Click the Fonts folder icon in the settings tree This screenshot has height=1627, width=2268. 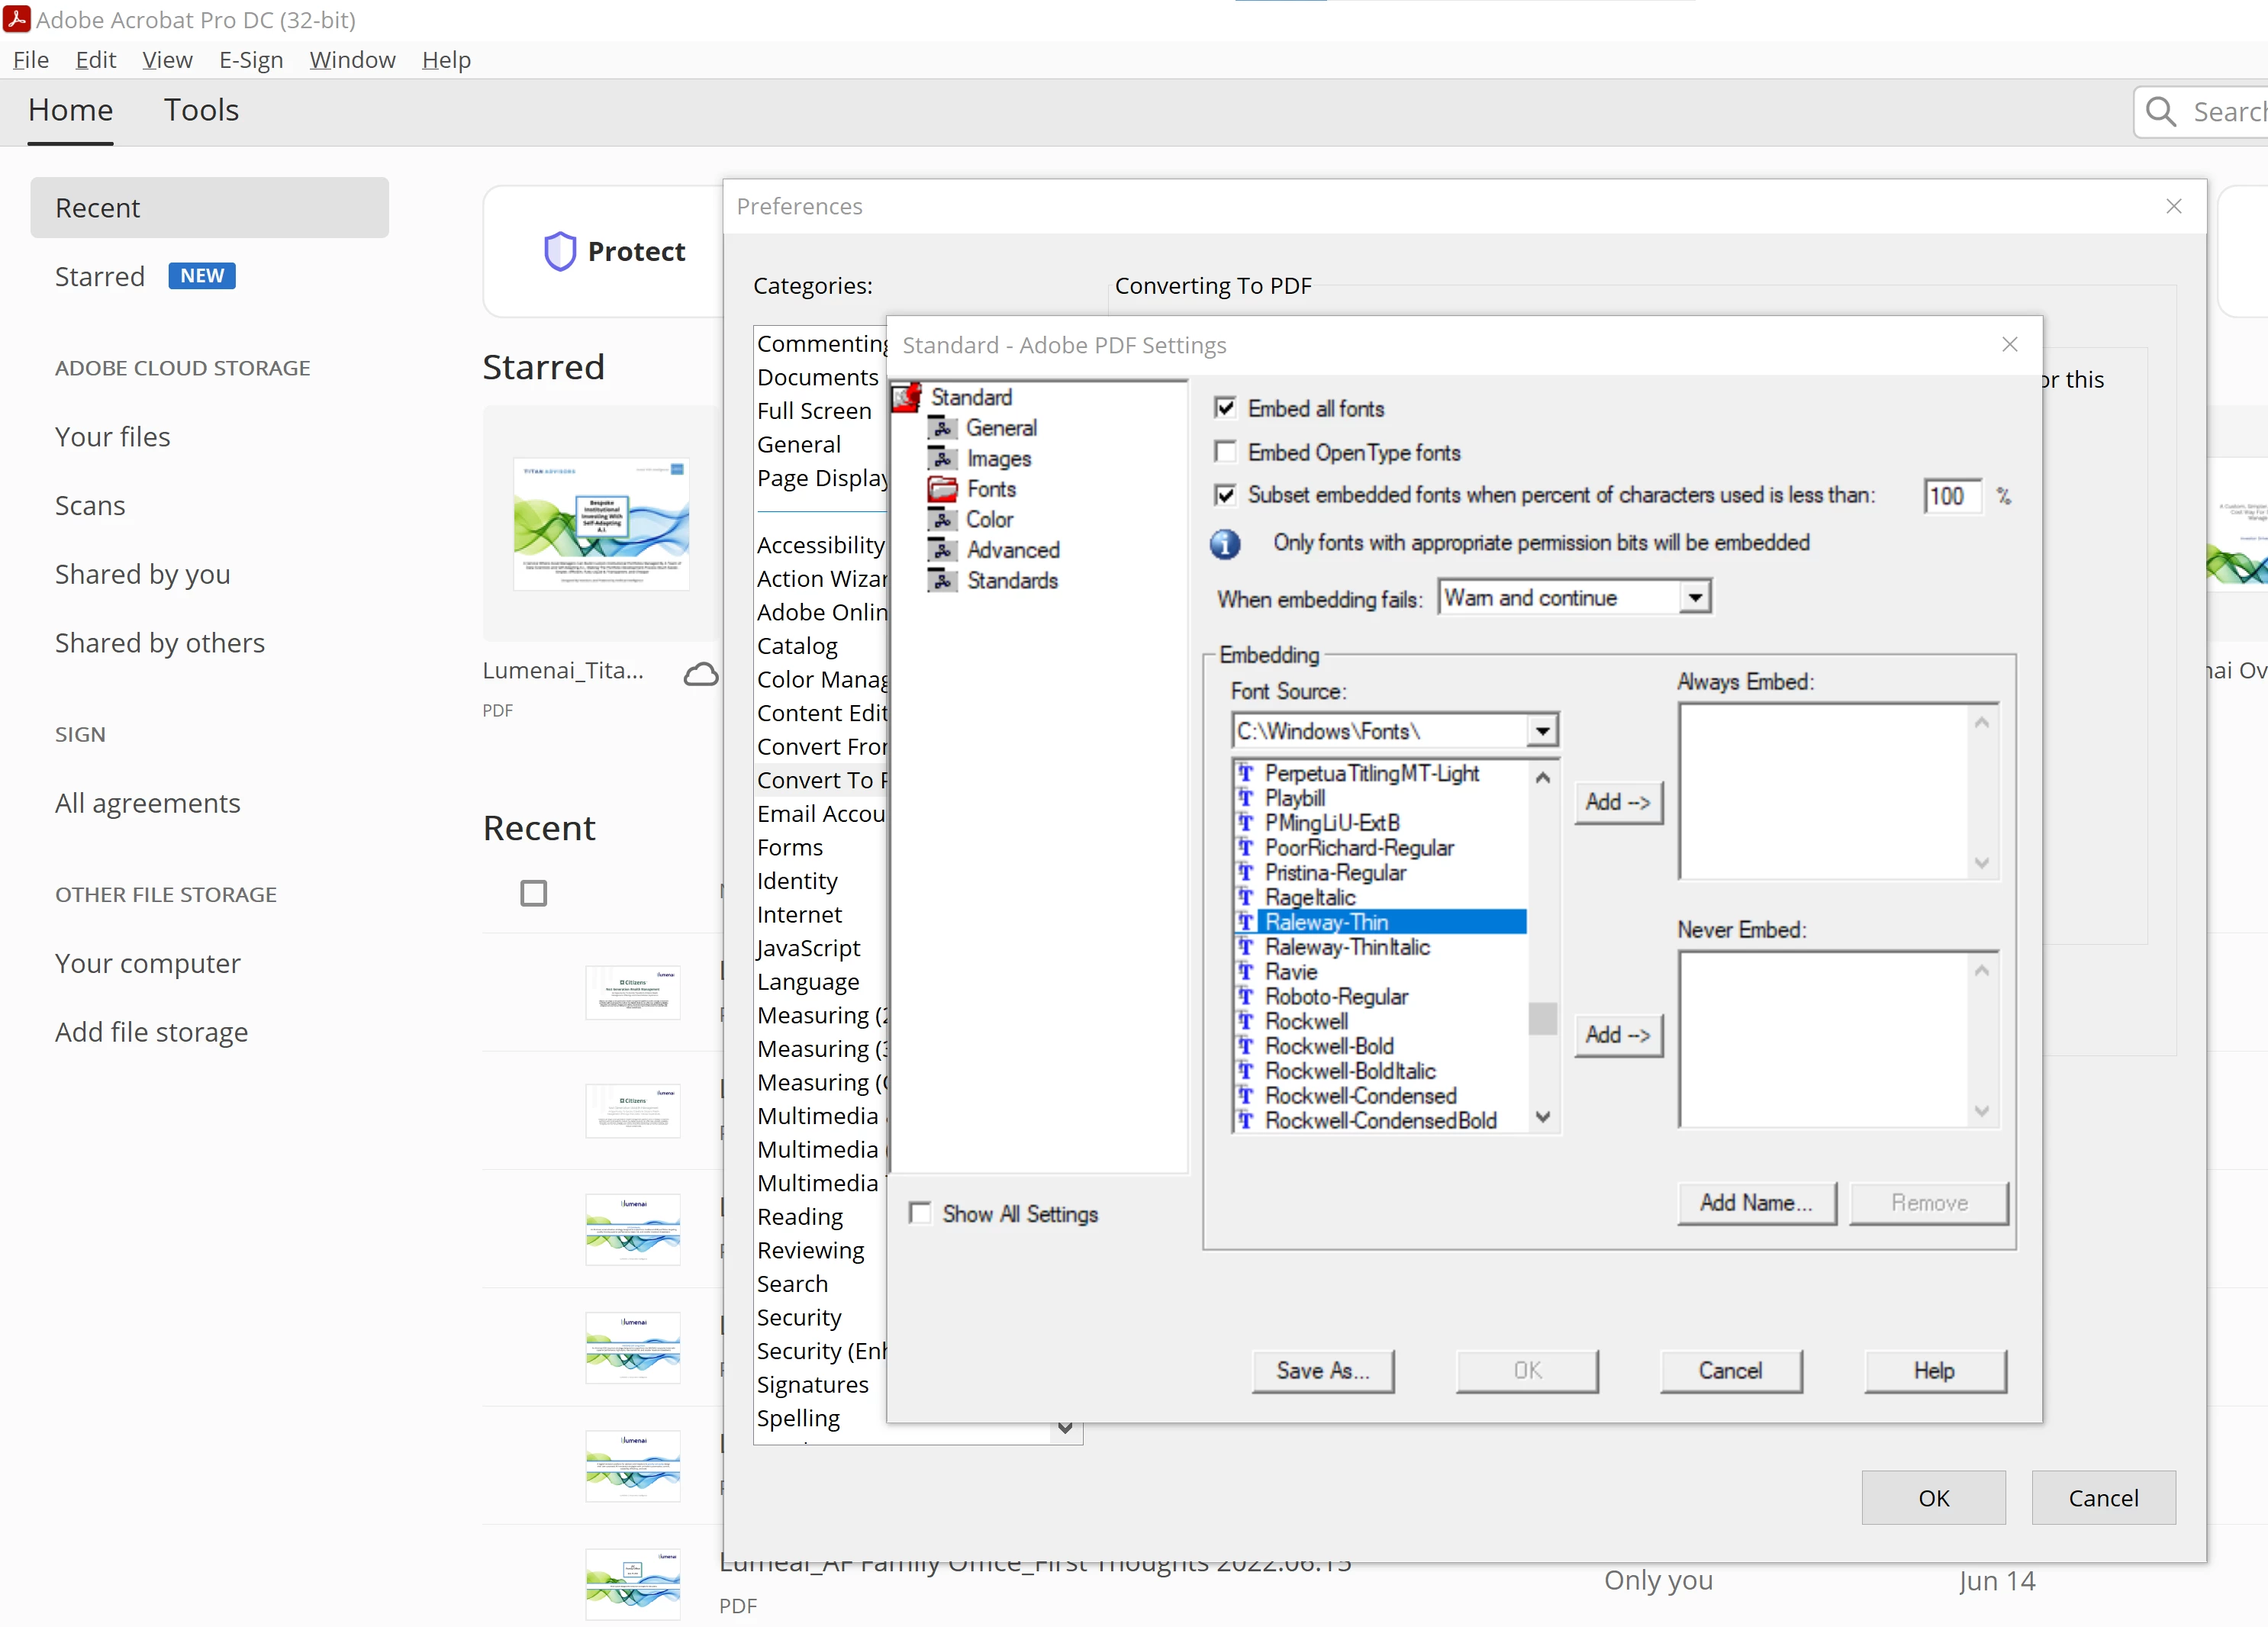point(942,489)
